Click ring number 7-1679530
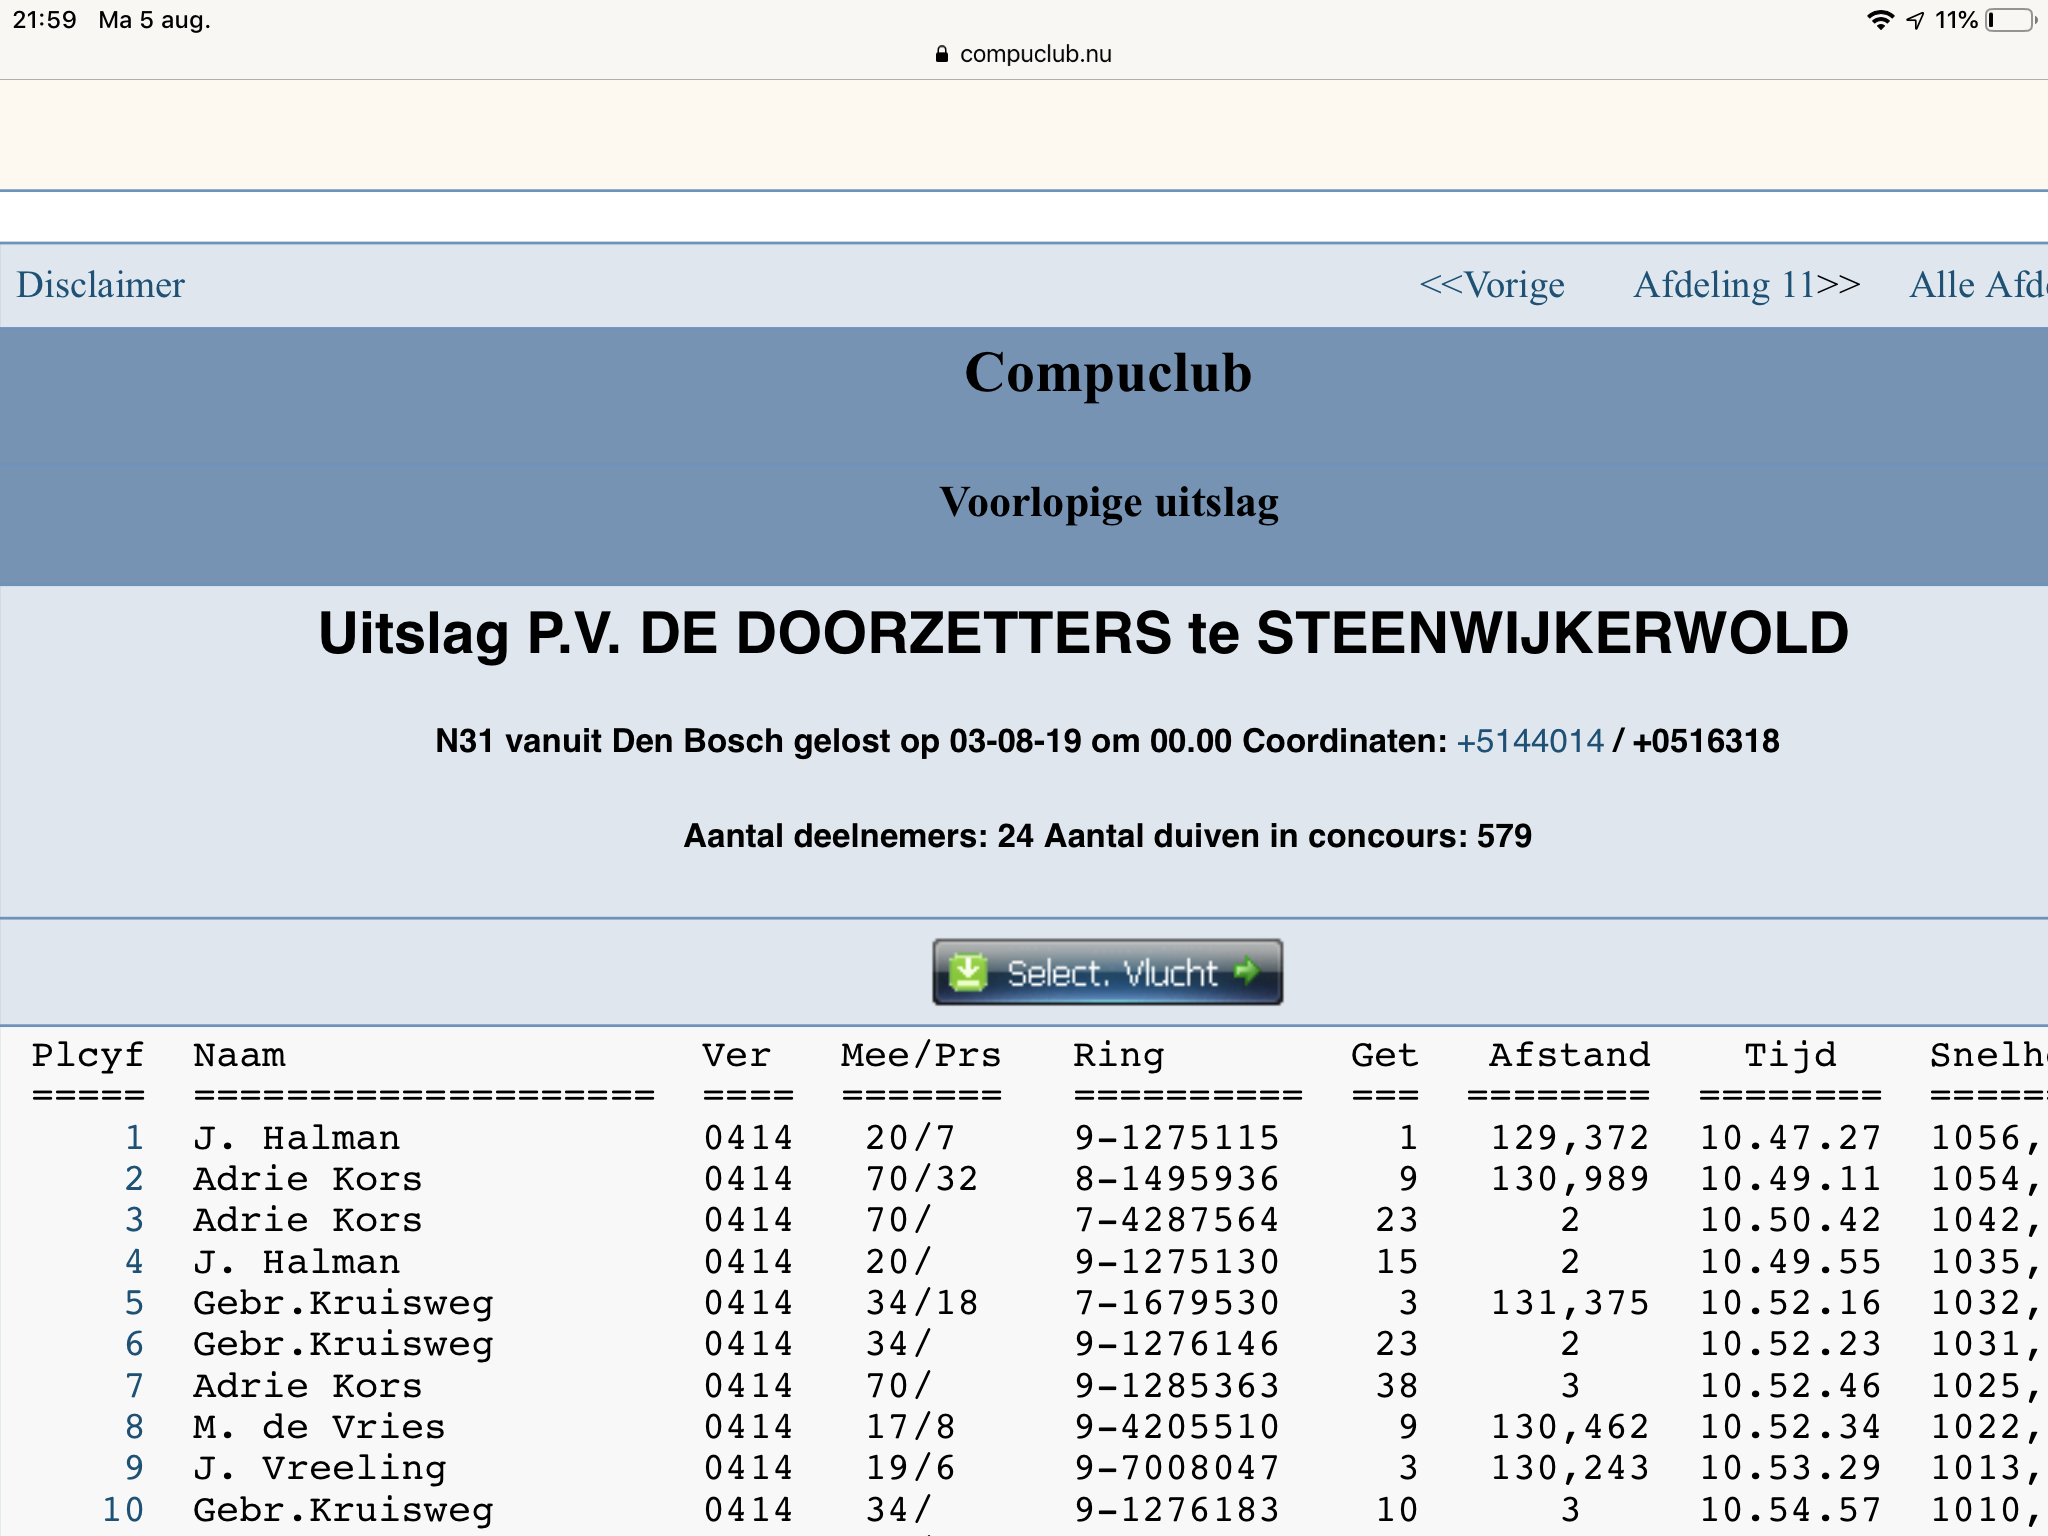This screenshot has width=2048, height=1536. (1177, 1303)
